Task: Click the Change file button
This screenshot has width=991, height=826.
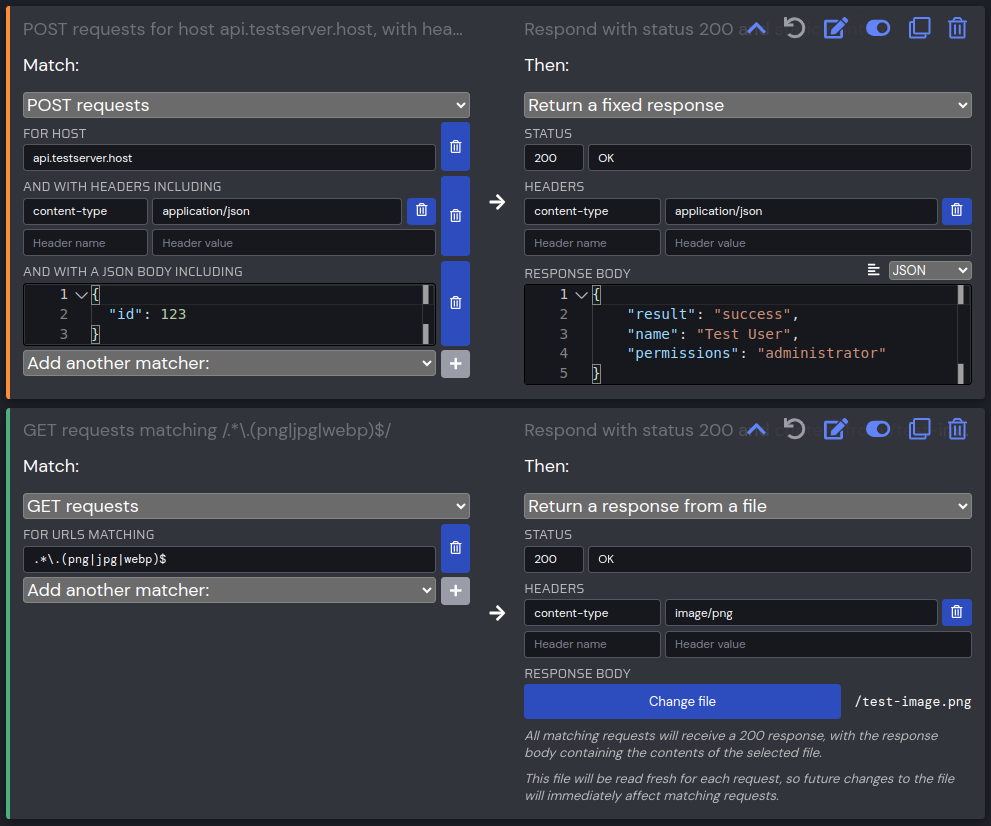Action: coord(682,701)
